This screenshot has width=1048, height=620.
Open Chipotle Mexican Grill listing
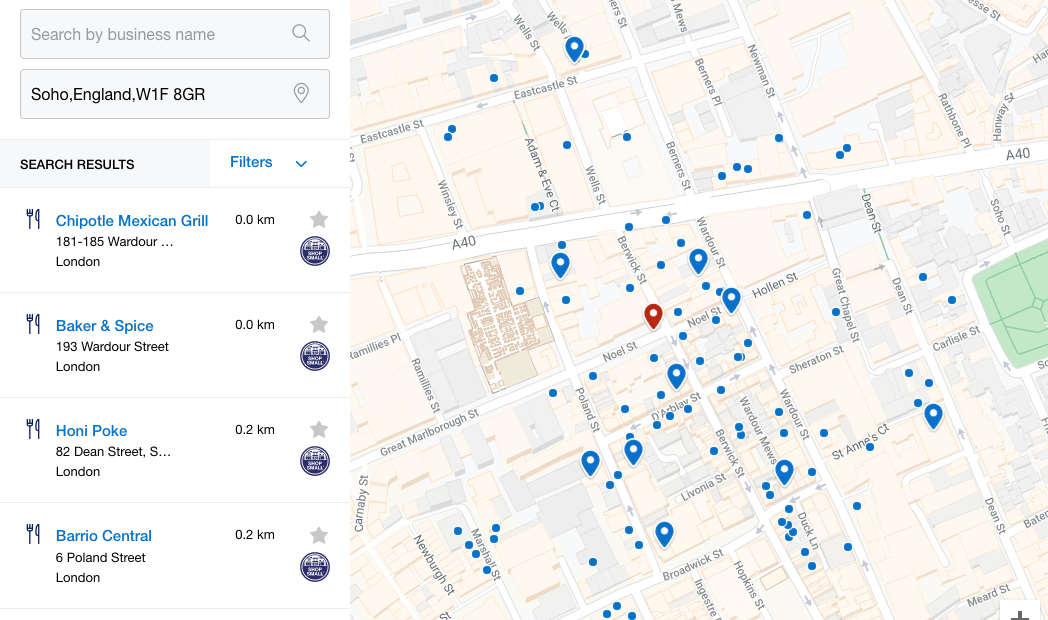coord(132,221)
